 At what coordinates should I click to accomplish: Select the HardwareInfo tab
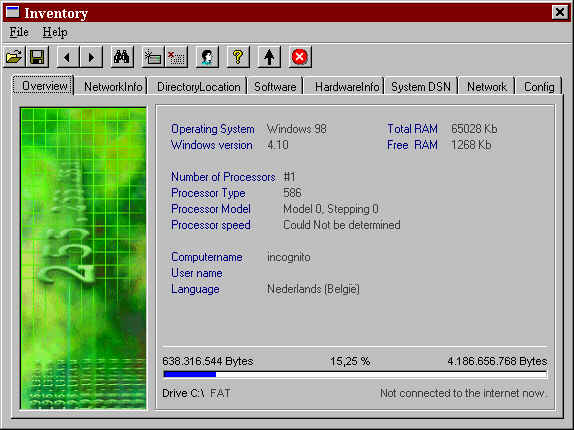pos(347,87)
